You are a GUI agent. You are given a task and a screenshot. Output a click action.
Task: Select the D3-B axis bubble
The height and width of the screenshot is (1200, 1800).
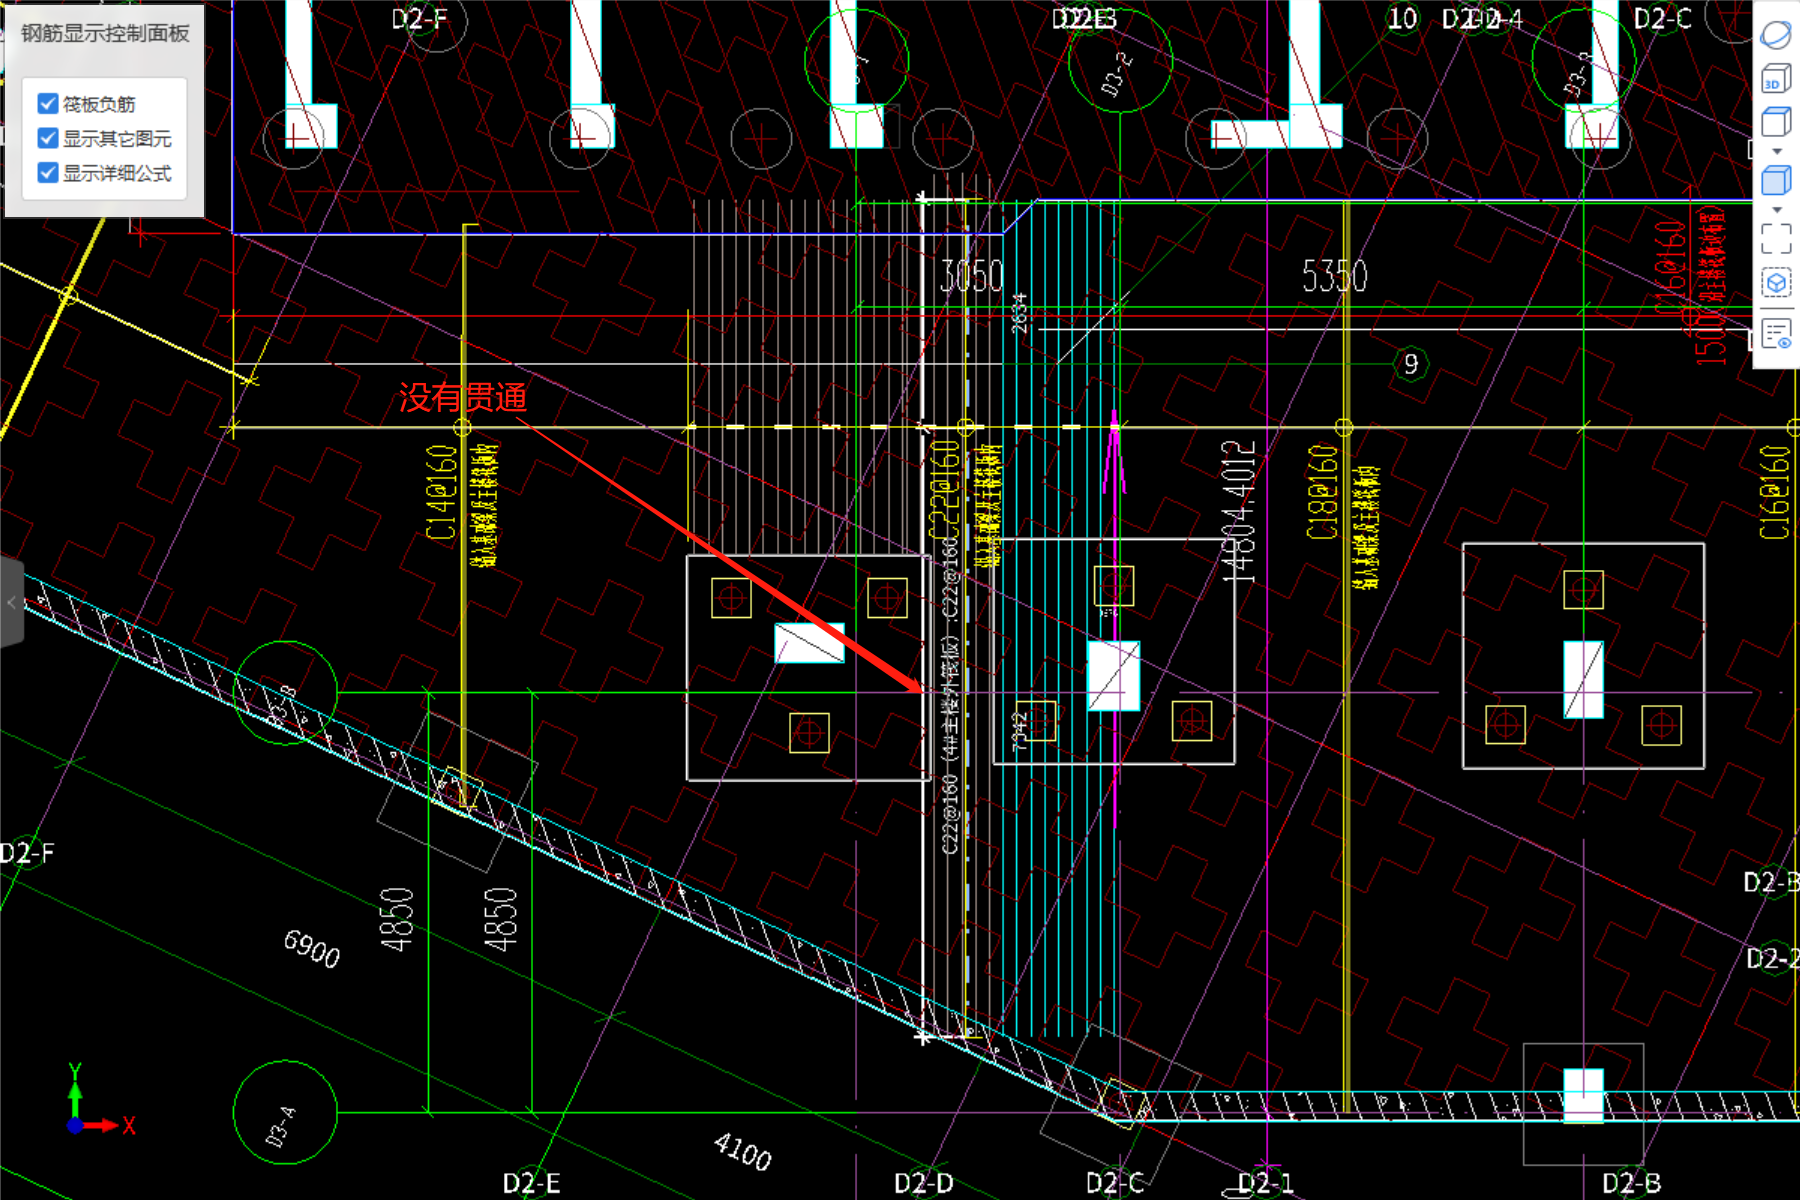pyautogui.click(x=285, y=693)
